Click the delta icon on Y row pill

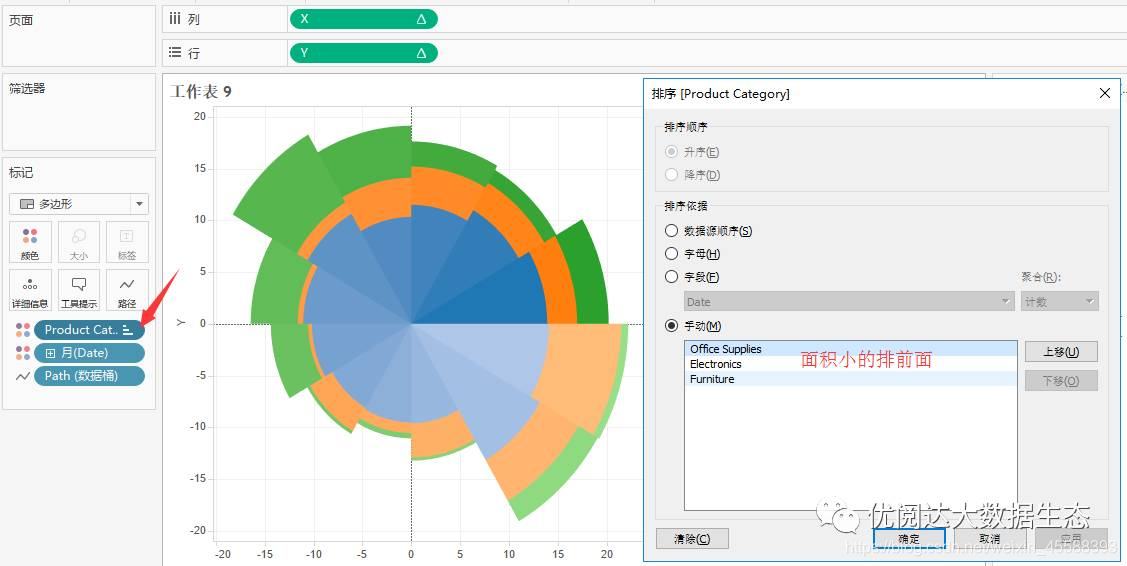421,53
